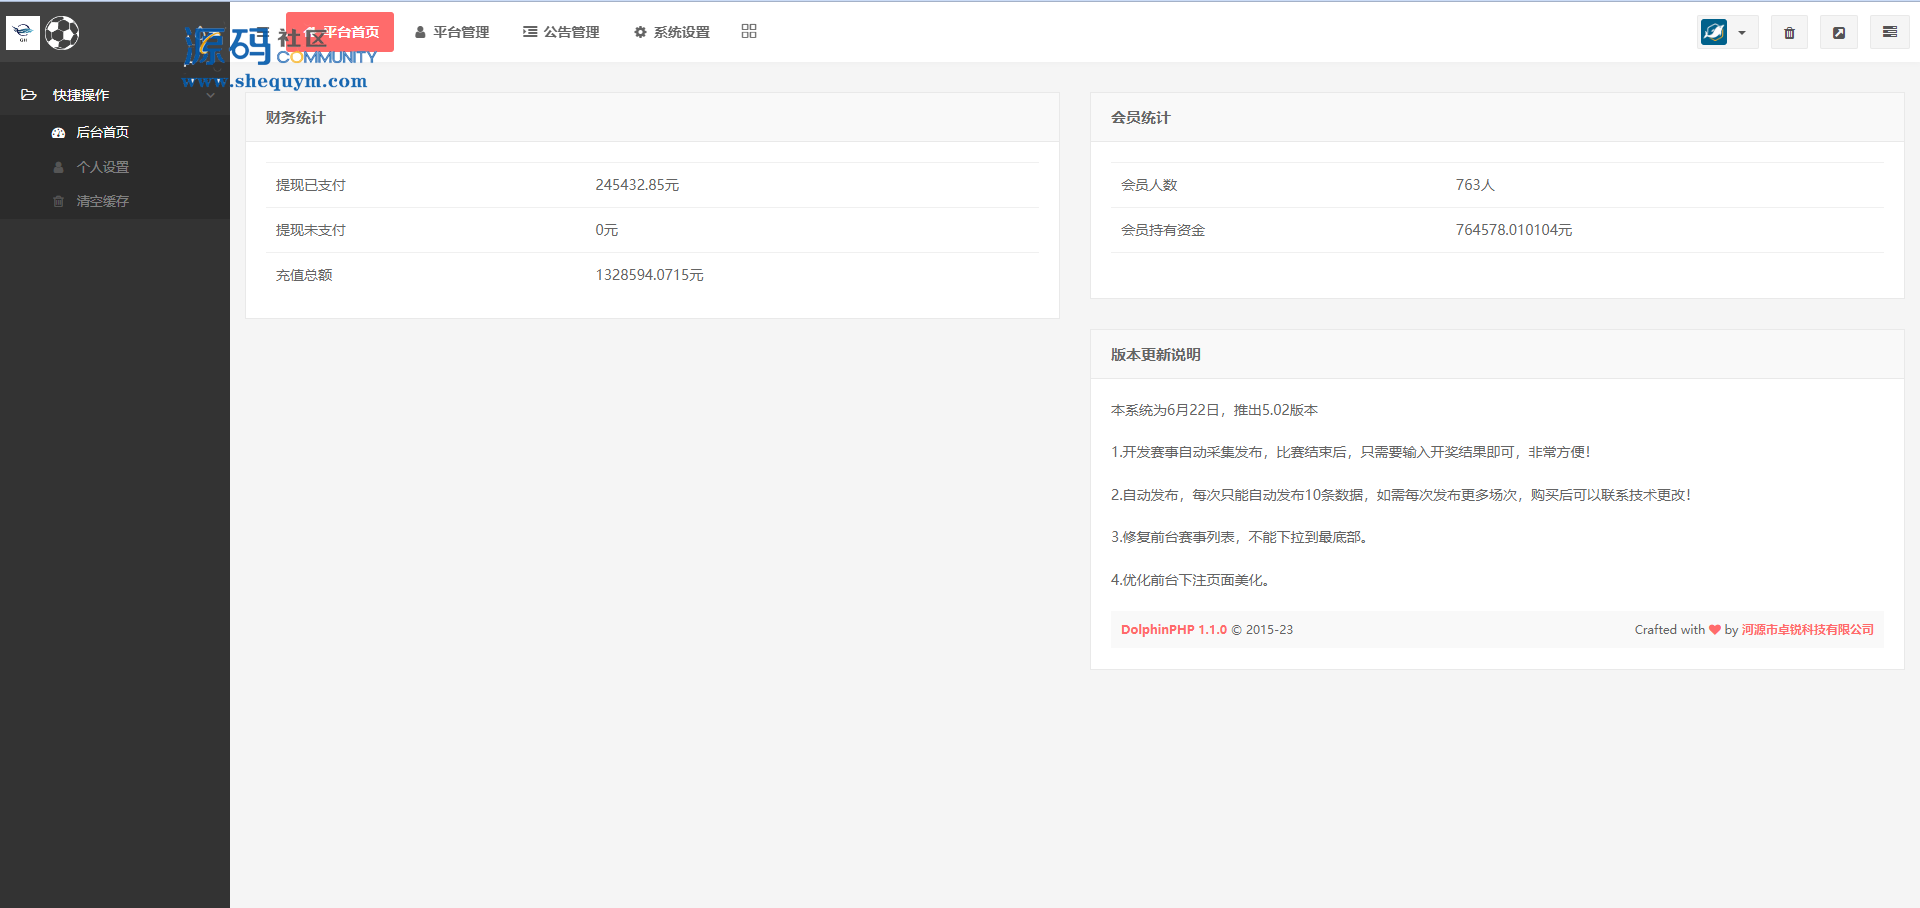Select the value 763人
1920x908 pixels.
(1475, 185)
